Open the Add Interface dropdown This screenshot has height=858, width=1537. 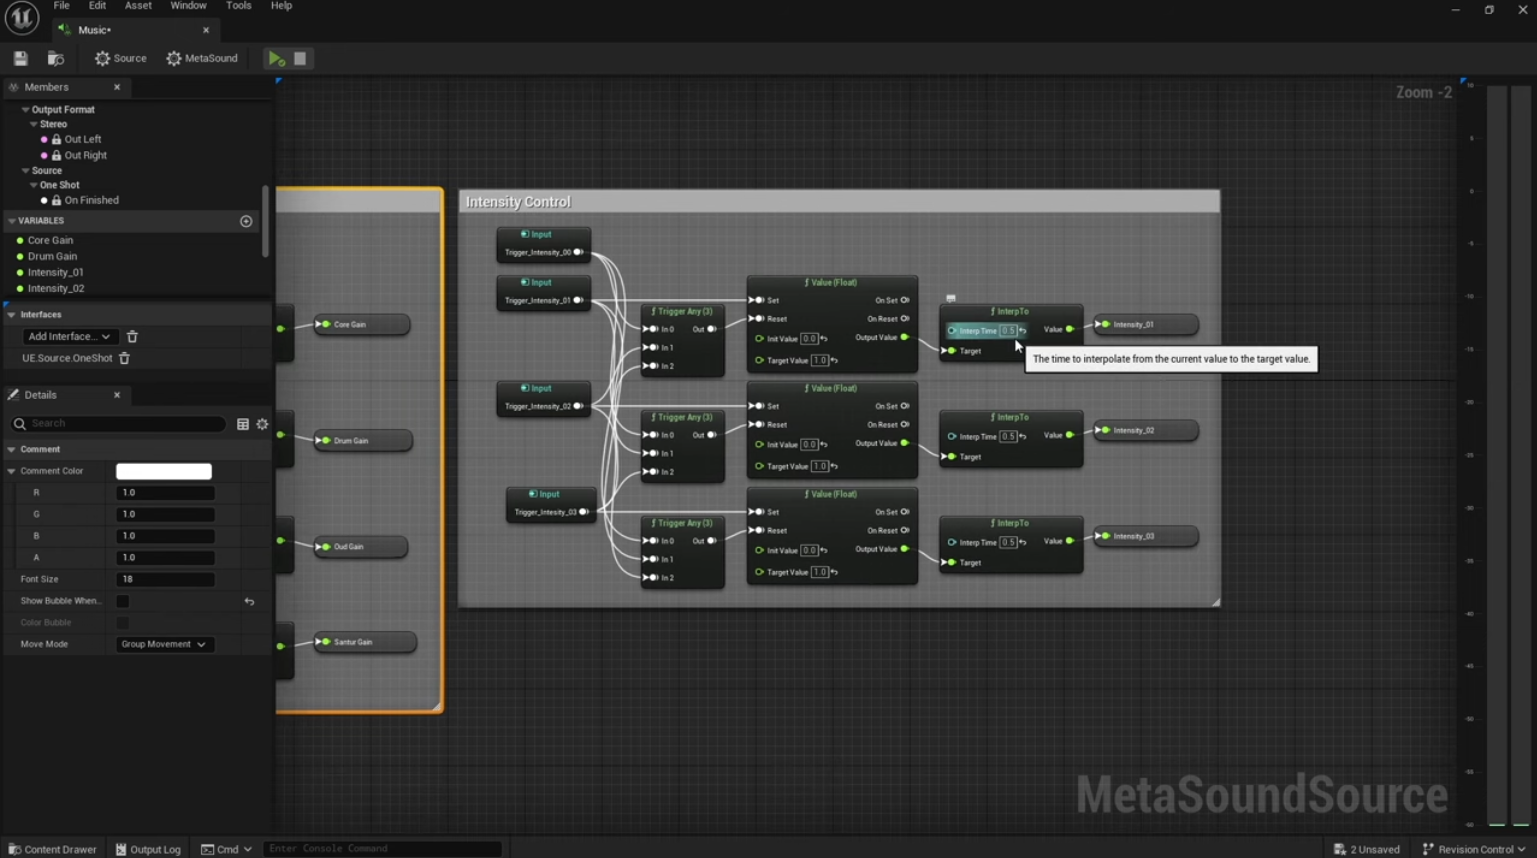(x=68, y=337)
